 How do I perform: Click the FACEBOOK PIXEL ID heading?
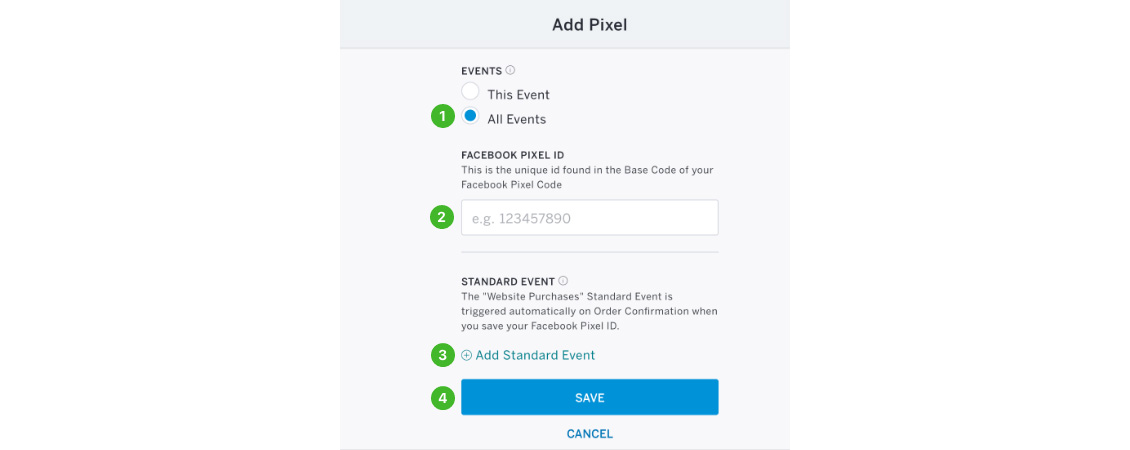click(512, 155)
